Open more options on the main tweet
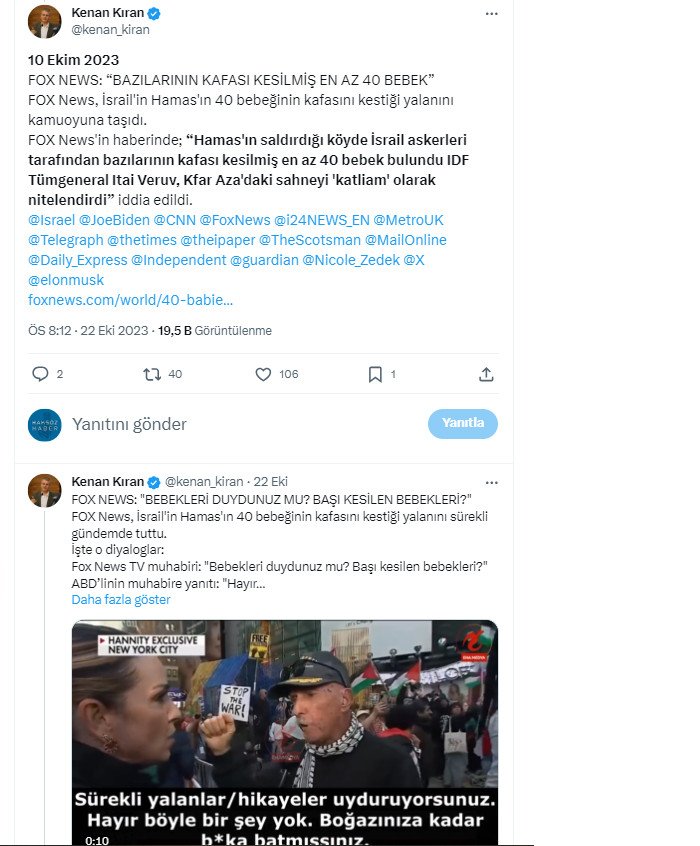Screen dimensions: 700x846 491,14
